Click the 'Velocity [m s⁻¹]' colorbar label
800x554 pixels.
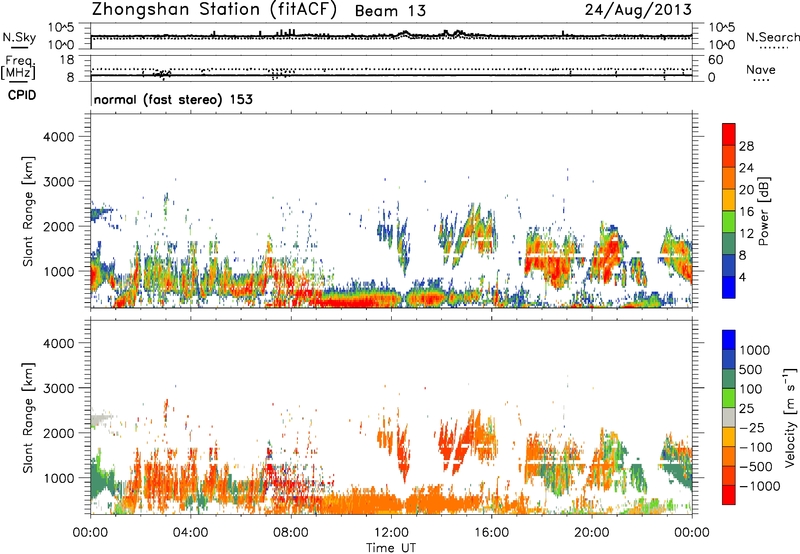pos(790,417)
